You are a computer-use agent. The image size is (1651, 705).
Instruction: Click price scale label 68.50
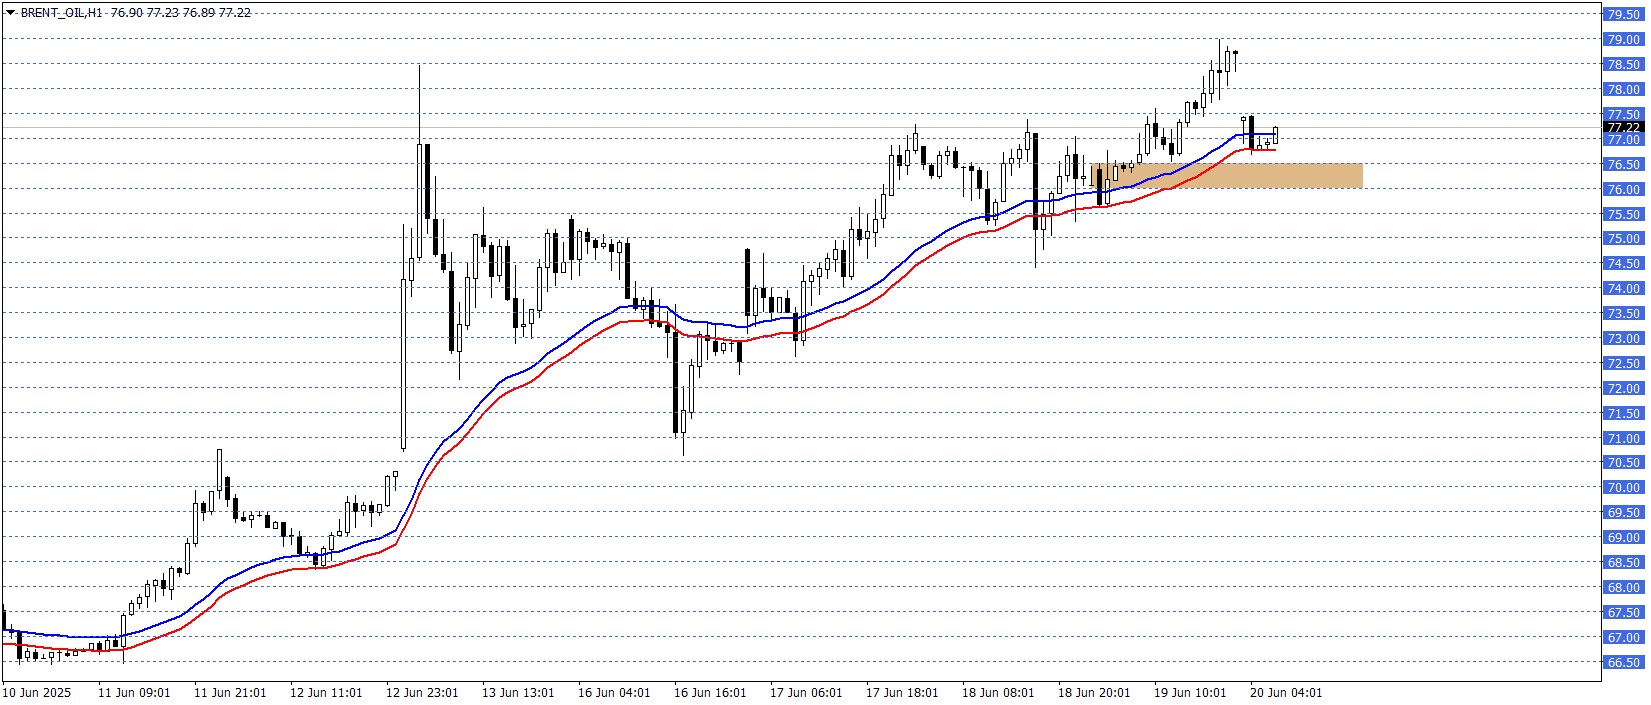point(1623,563)
